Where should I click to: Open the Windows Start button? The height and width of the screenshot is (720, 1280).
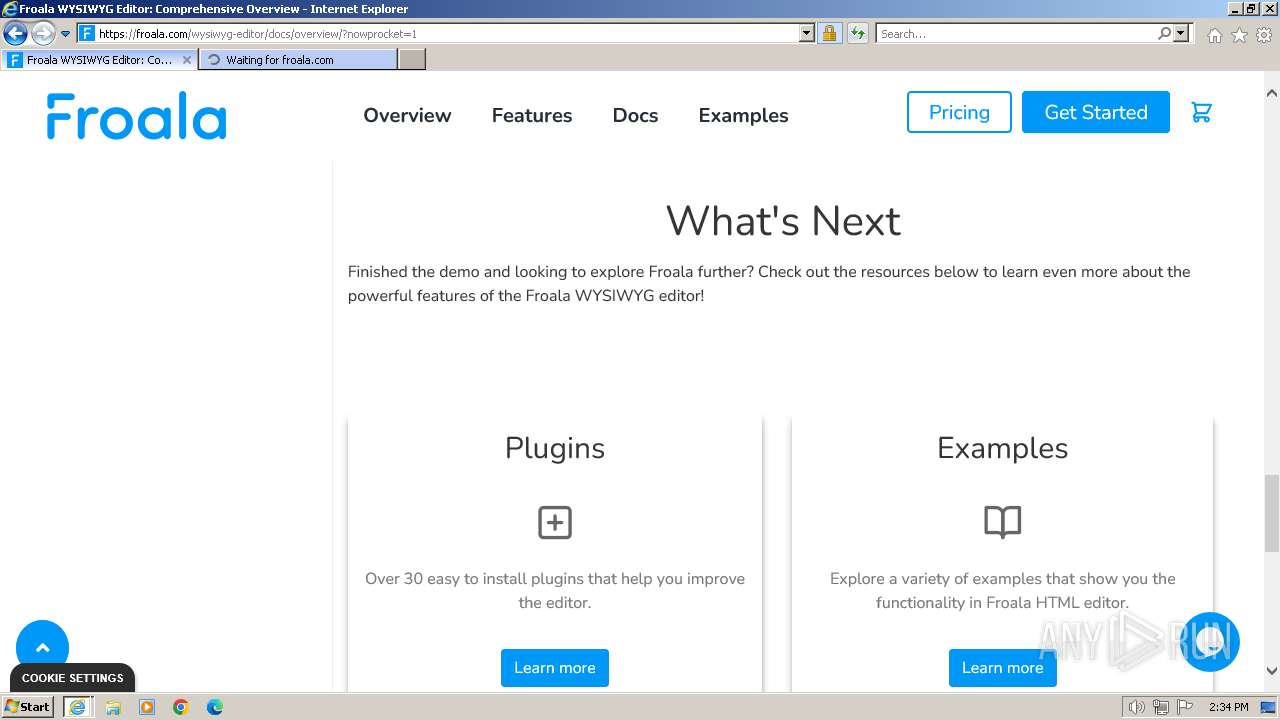[x=28, y=707]
